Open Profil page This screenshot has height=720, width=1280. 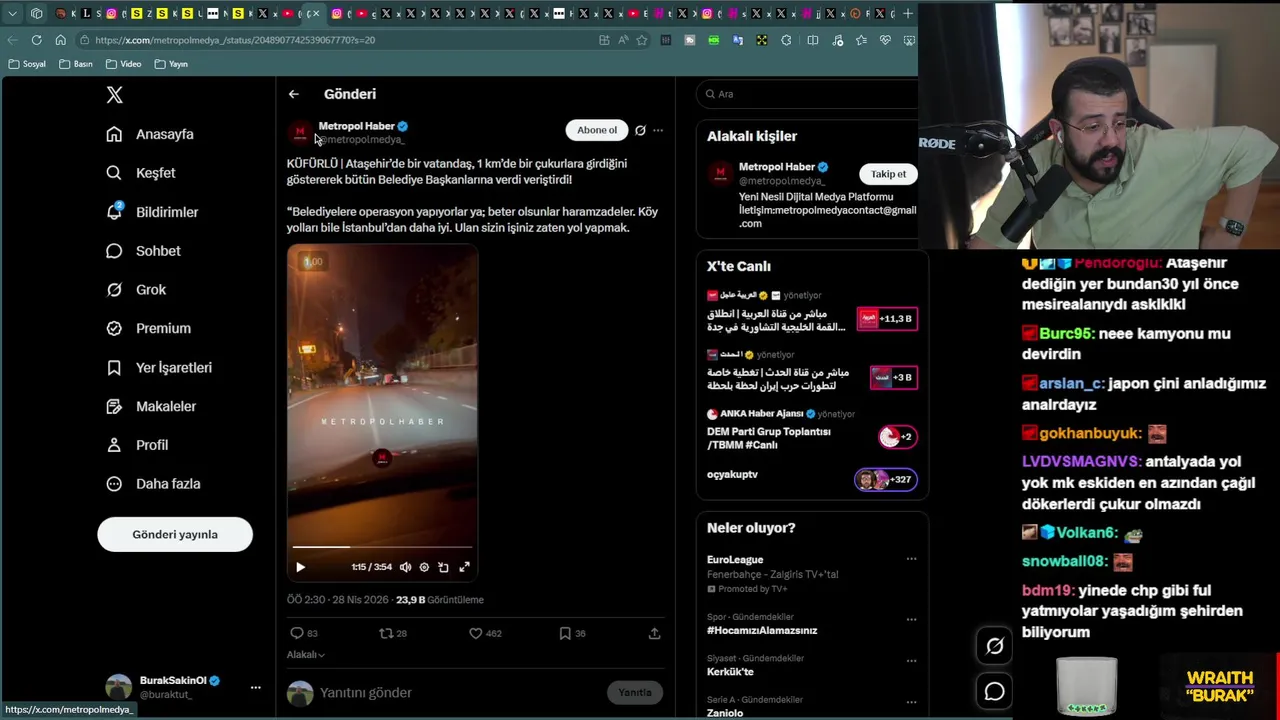click(x=137, y=445)
